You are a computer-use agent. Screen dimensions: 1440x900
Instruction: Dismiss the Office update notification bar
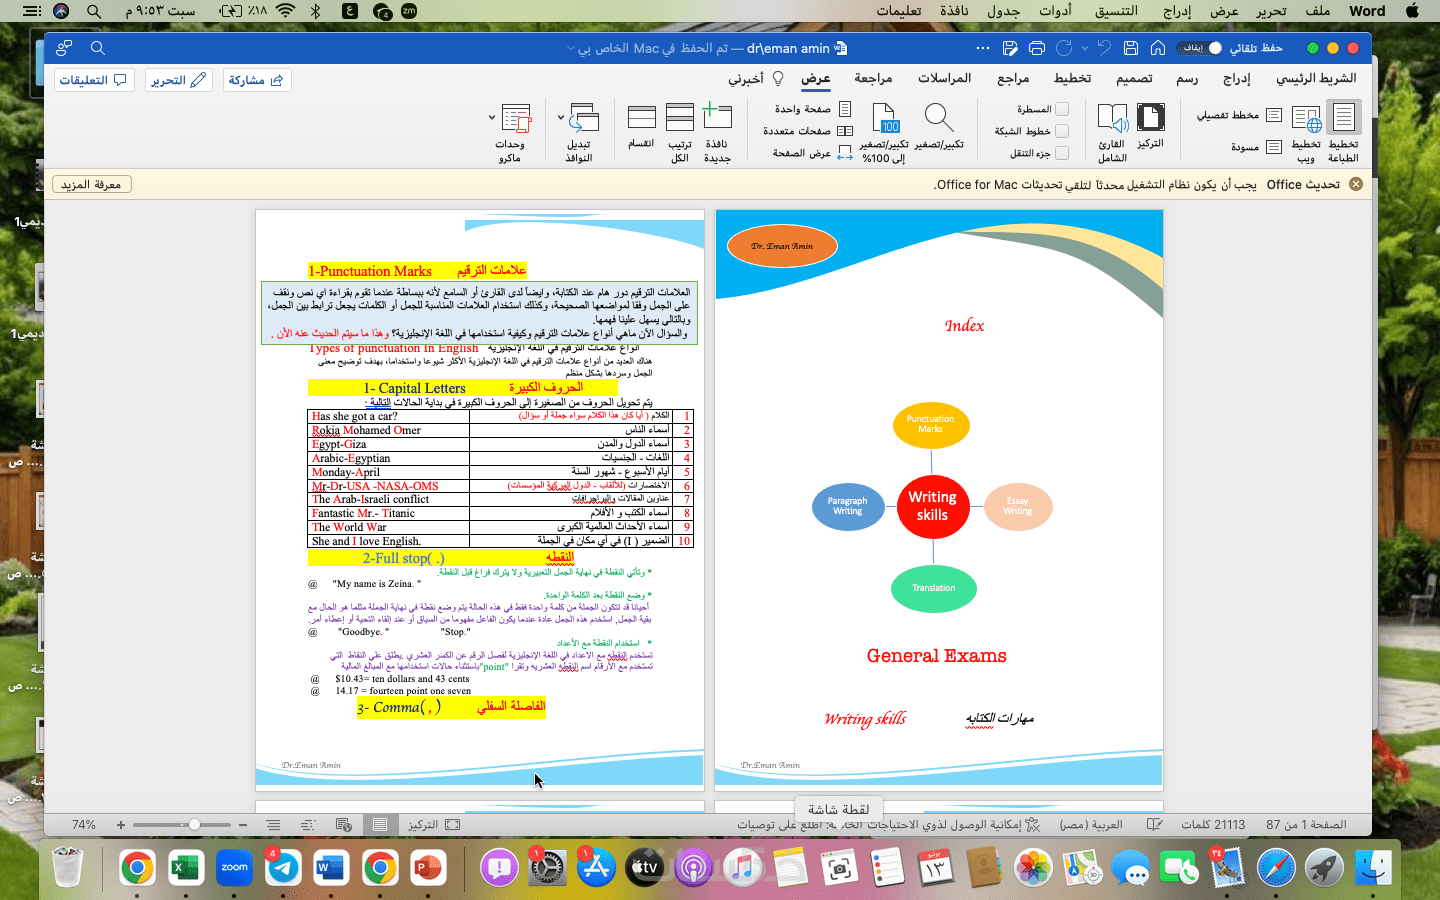pyautogui.click(x=1355, y=184)
